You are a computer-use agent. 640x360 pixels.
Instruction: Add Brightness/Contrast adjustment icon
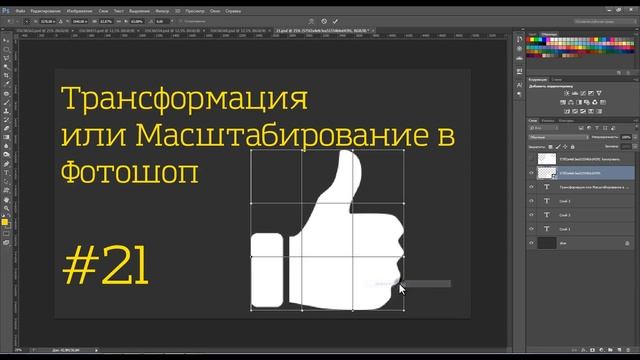coord(567,93)
